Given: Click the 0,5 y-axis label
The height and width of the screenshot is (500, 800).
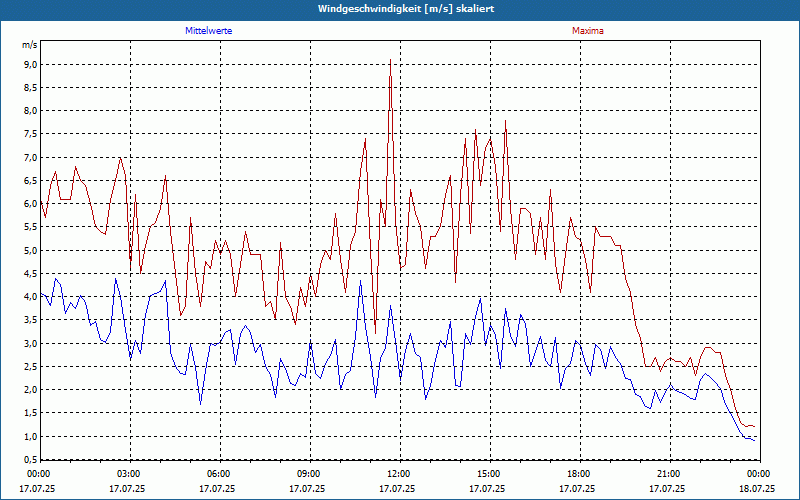Looking at the screenshot, I should [x=31, y=460].
